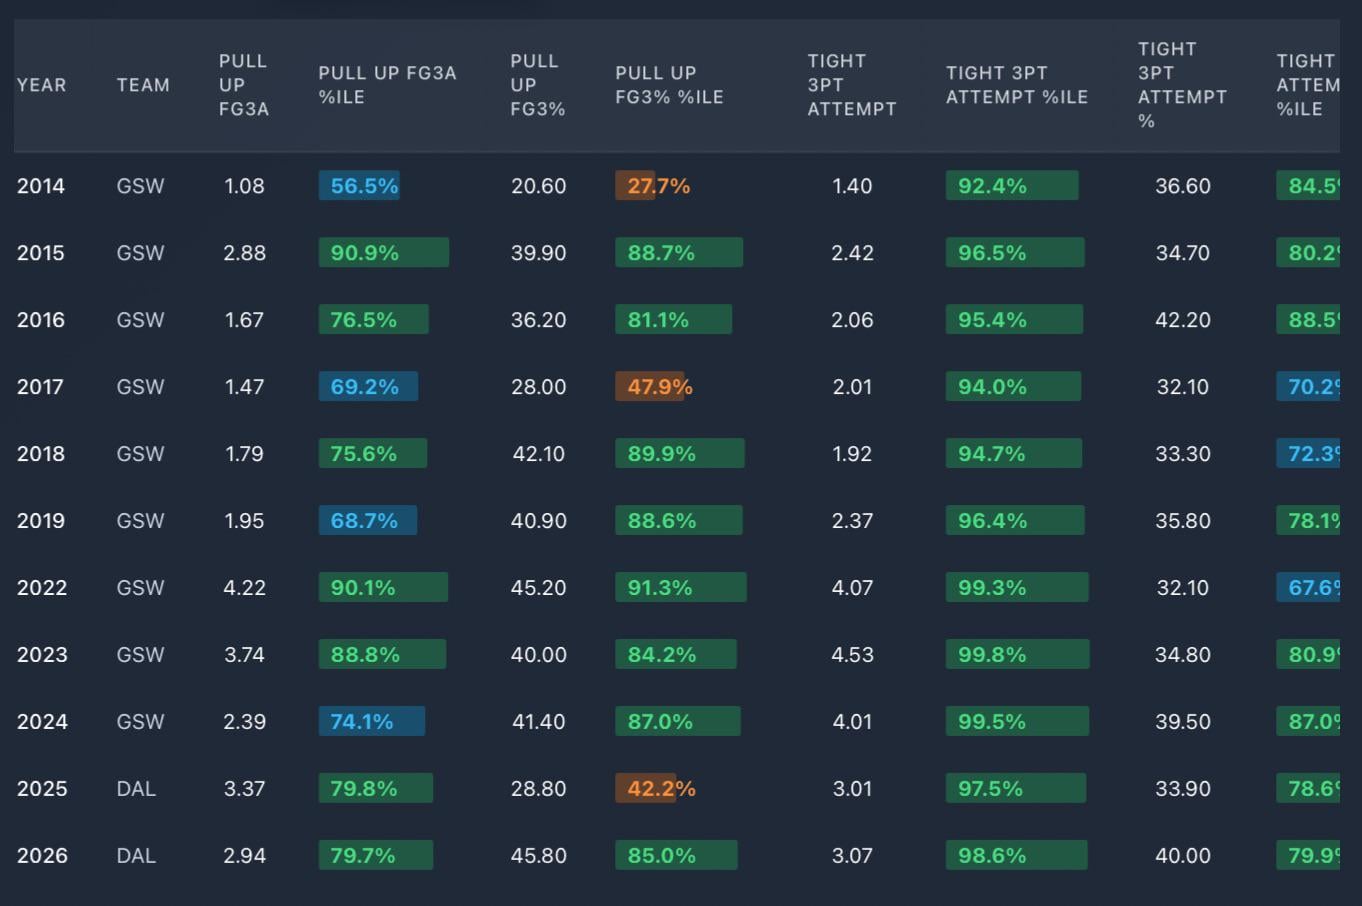Viewport: 1362px width, 906px height.
Task: Sort by the PULL UP FG3A column header
Action: pos(244,85)
